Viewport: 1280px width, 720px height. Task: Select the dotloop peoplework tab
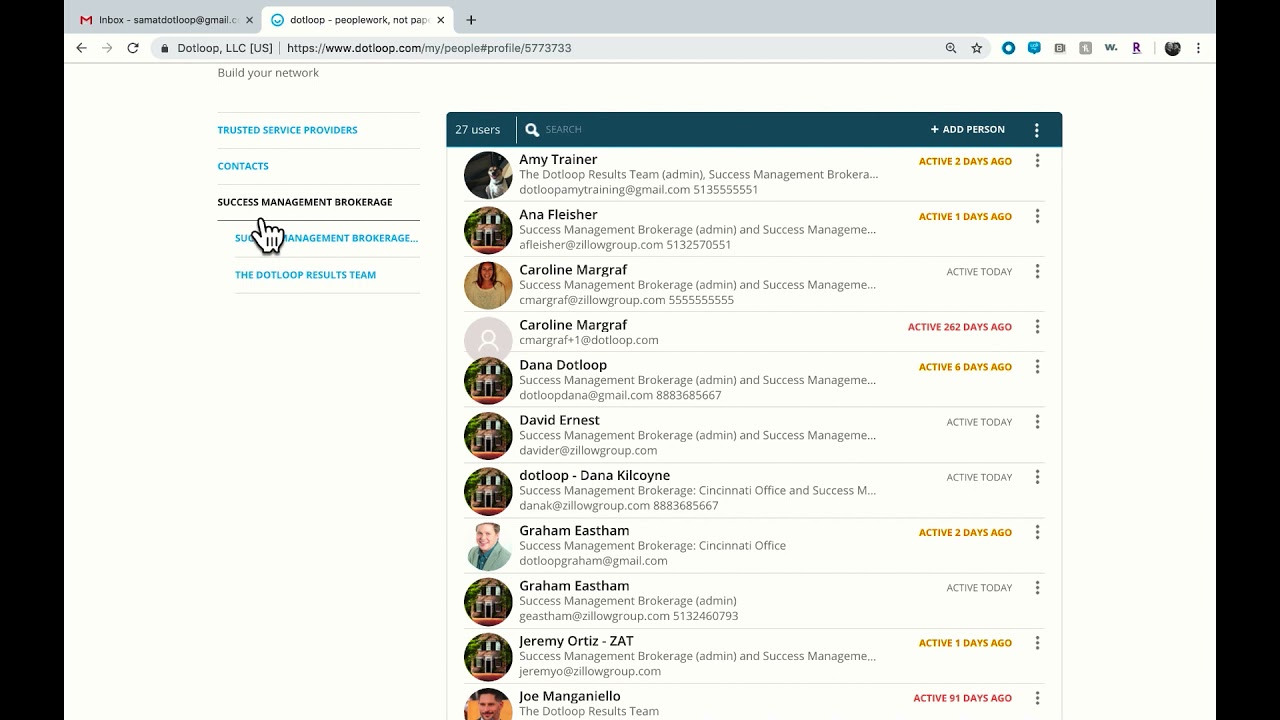357,20
